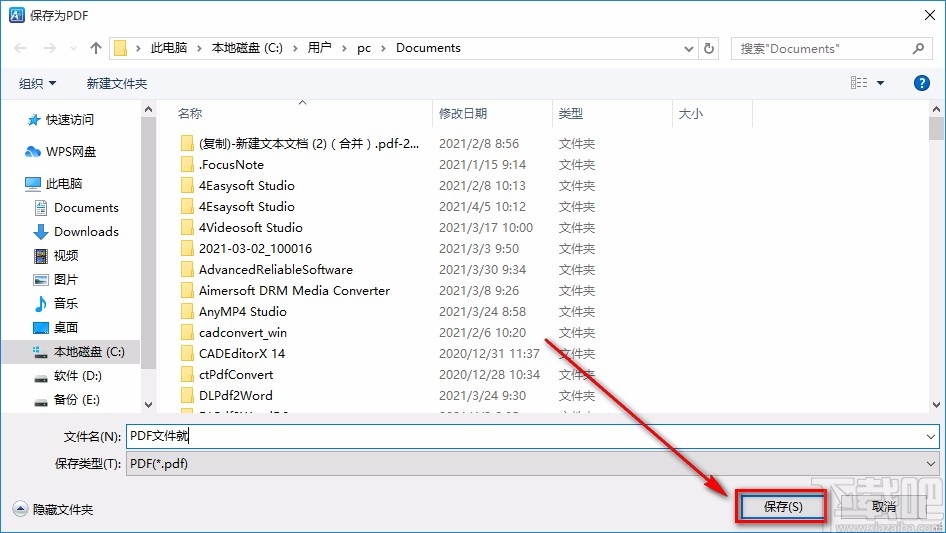The width and height of the screenshot is (946, 533).
Task: Click the Cancel (取消) button
Action: (x=884, y=506)
